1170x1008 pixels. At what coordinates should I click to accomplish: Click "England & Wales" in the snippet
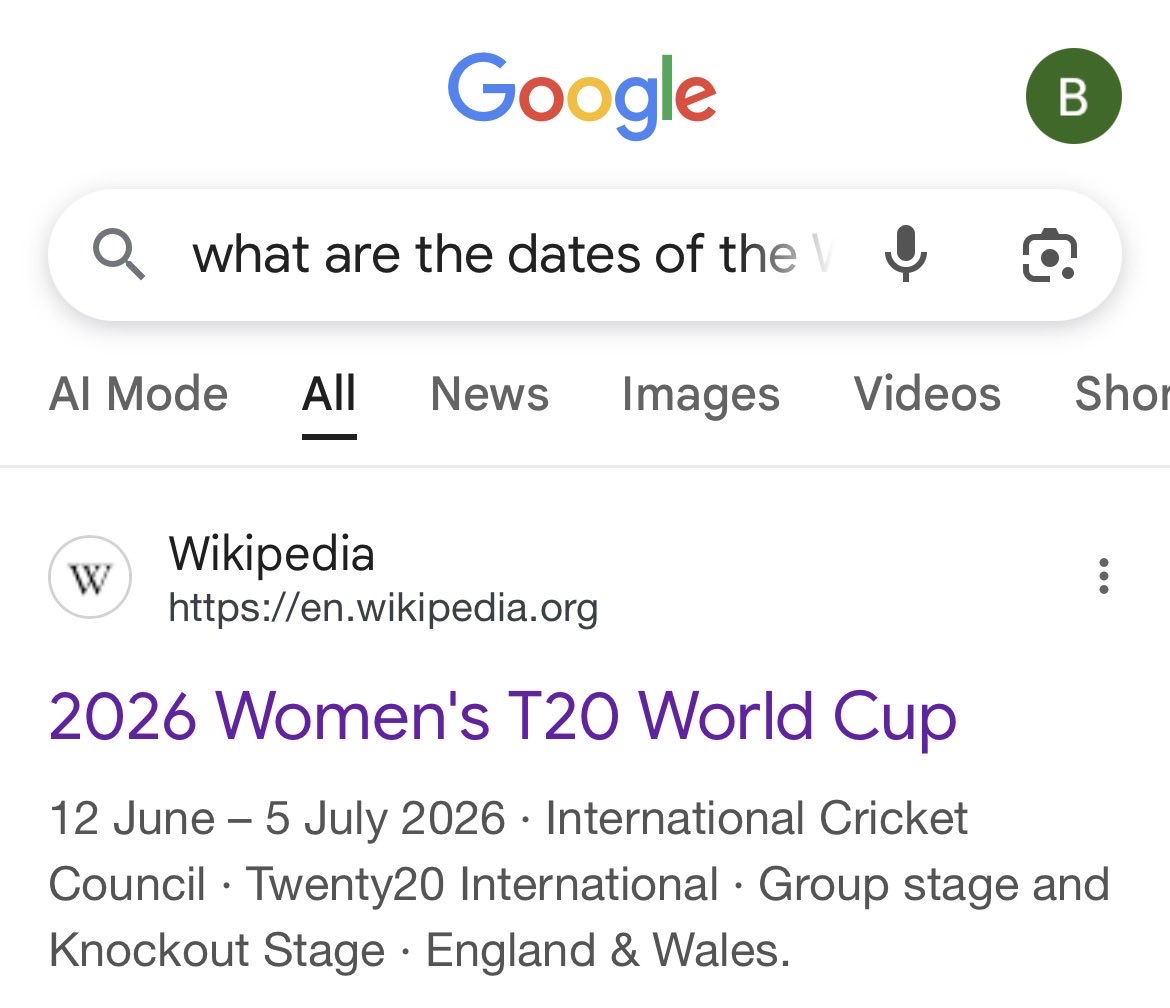[607, 950]
